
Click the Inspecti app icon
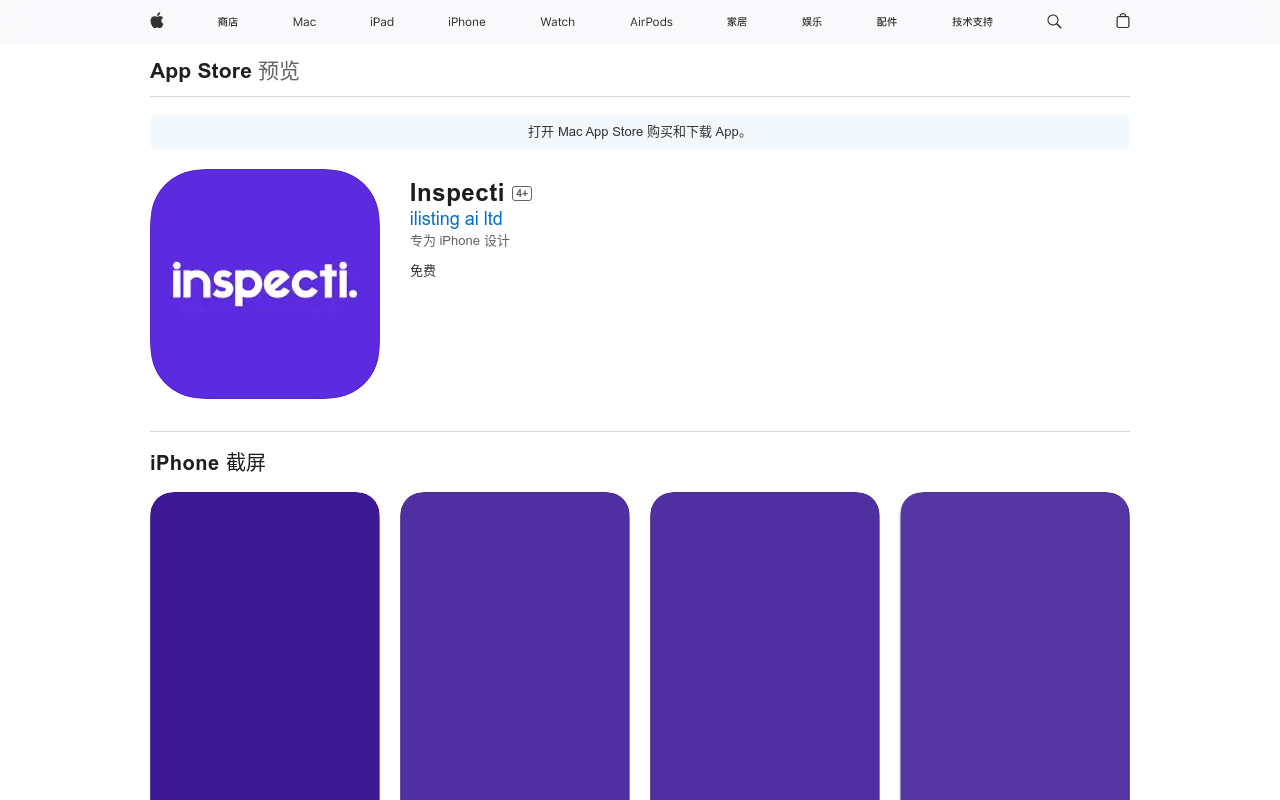pyautogui.click(x=265, y=284)
